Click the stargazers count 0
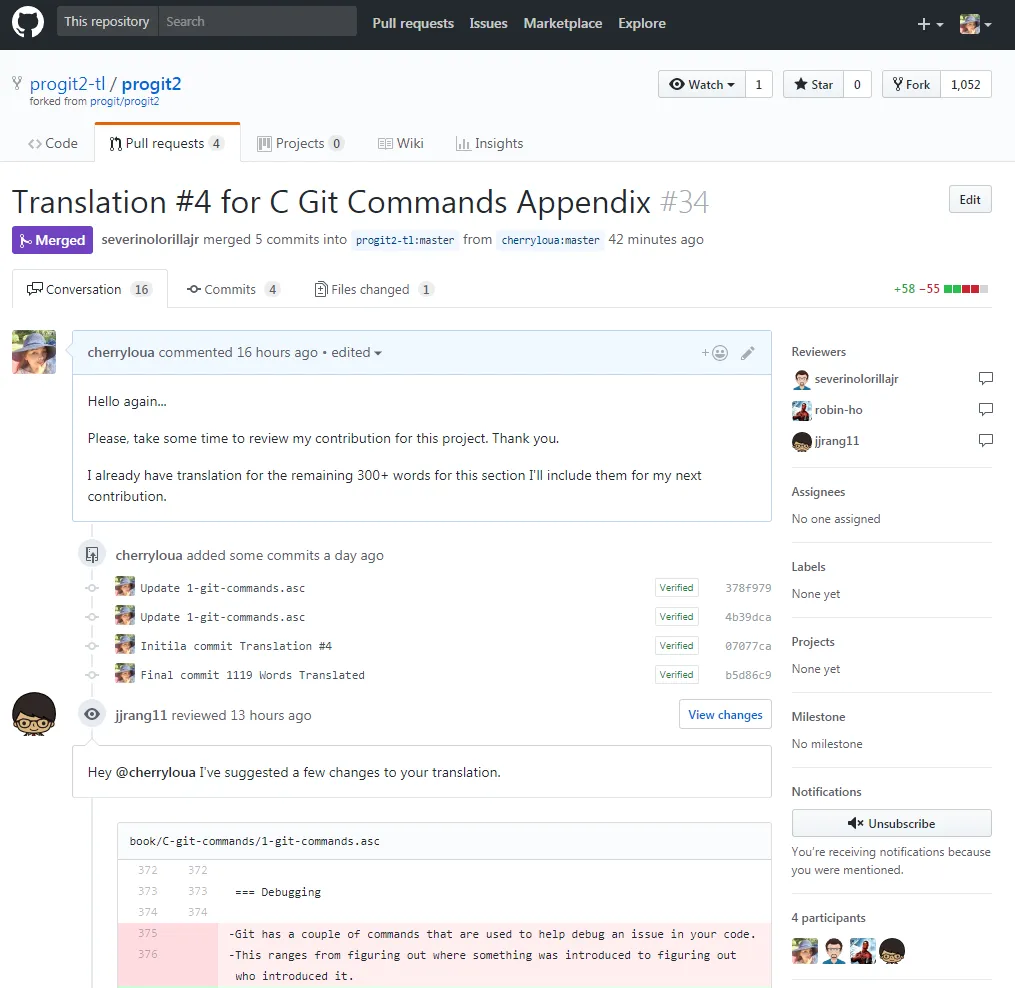The width and height of the screenshot is (1015, 988). point(857,84)
